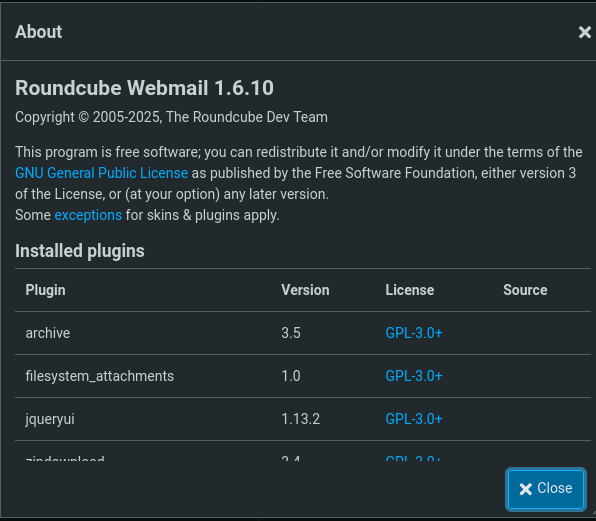Select the archive plugin name
Image resolution: width=596 pixels, height=521 pixels.
(x=48, y=333)
